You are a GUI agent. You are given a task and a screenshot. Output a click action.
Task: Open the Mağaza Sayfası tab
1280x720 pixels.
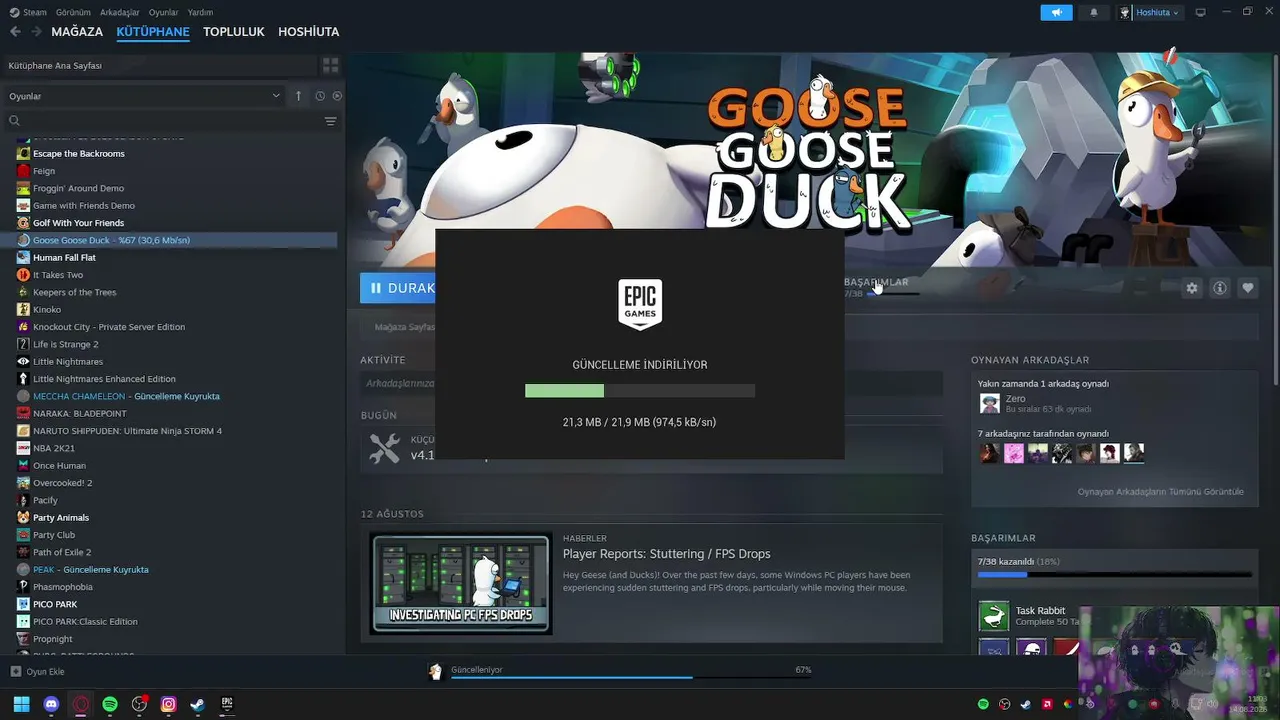[404, 327]
